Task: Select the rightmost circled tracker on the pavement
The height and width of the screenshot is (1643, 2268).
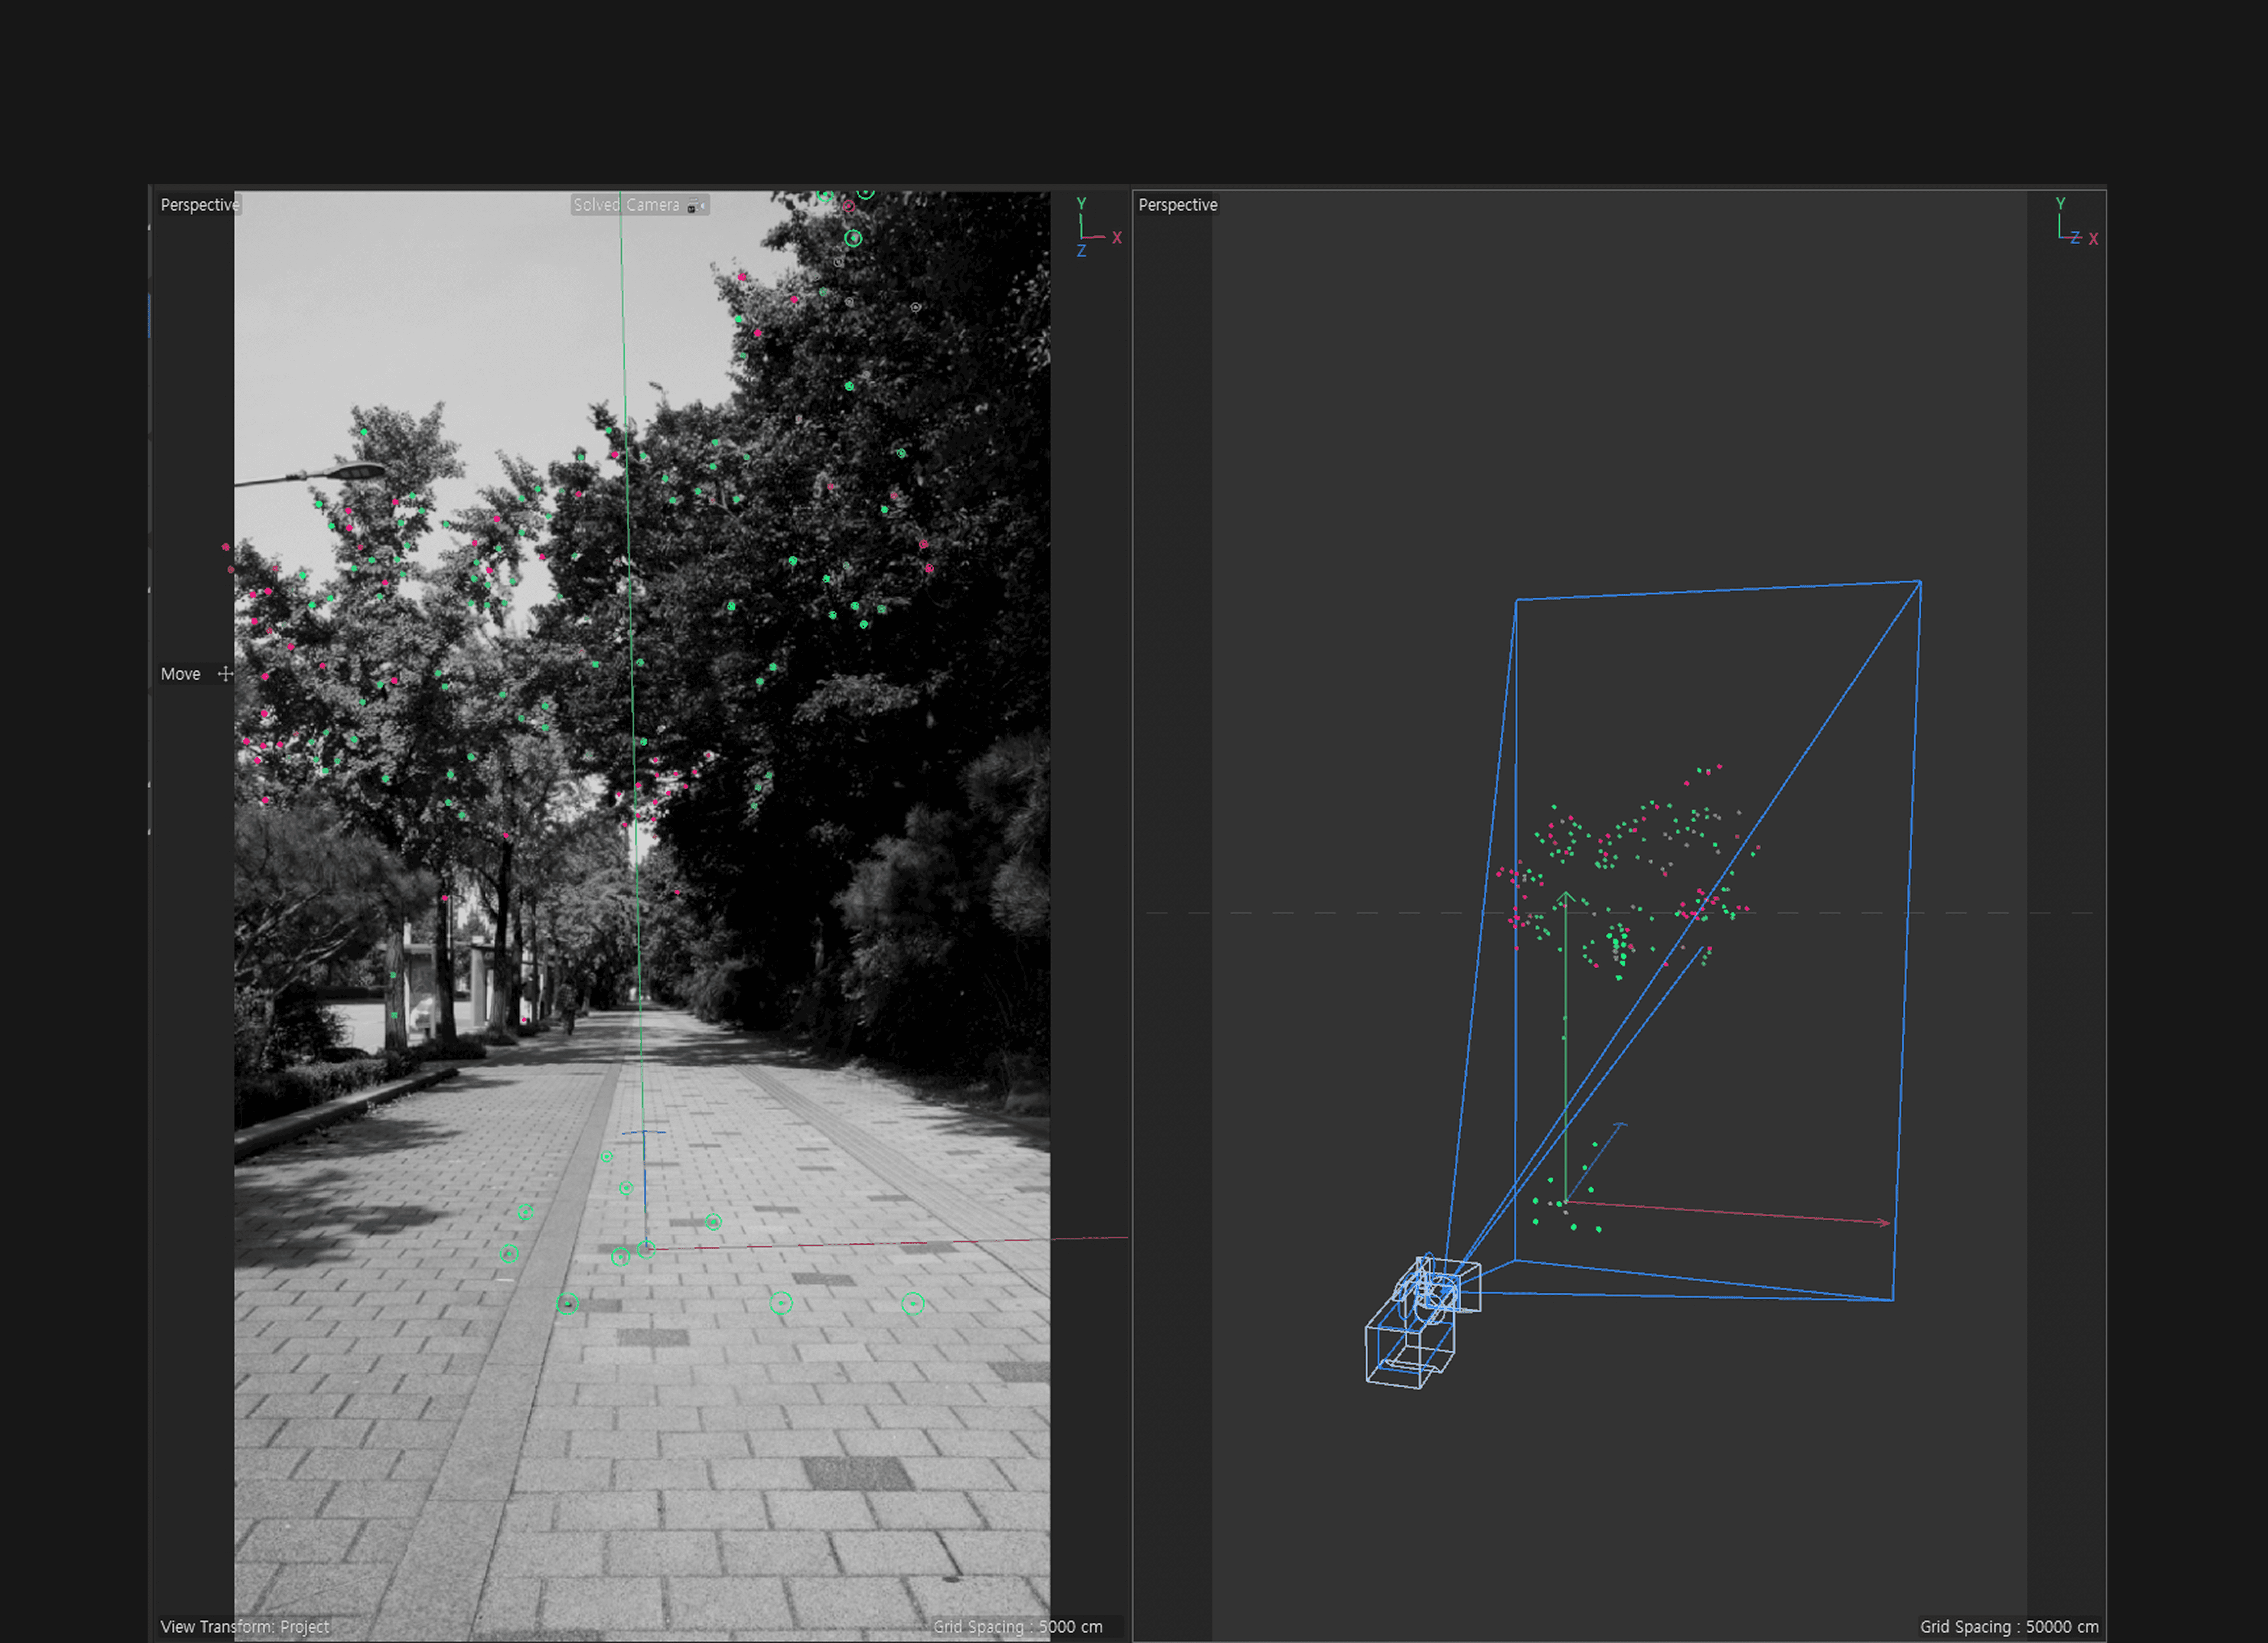Action: [912, 1303]
